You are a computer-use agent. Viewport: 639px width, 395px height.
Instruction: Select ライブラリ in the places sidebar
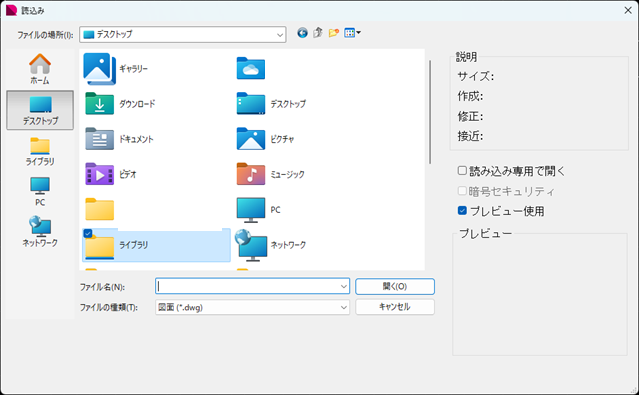tap(40, 151)
